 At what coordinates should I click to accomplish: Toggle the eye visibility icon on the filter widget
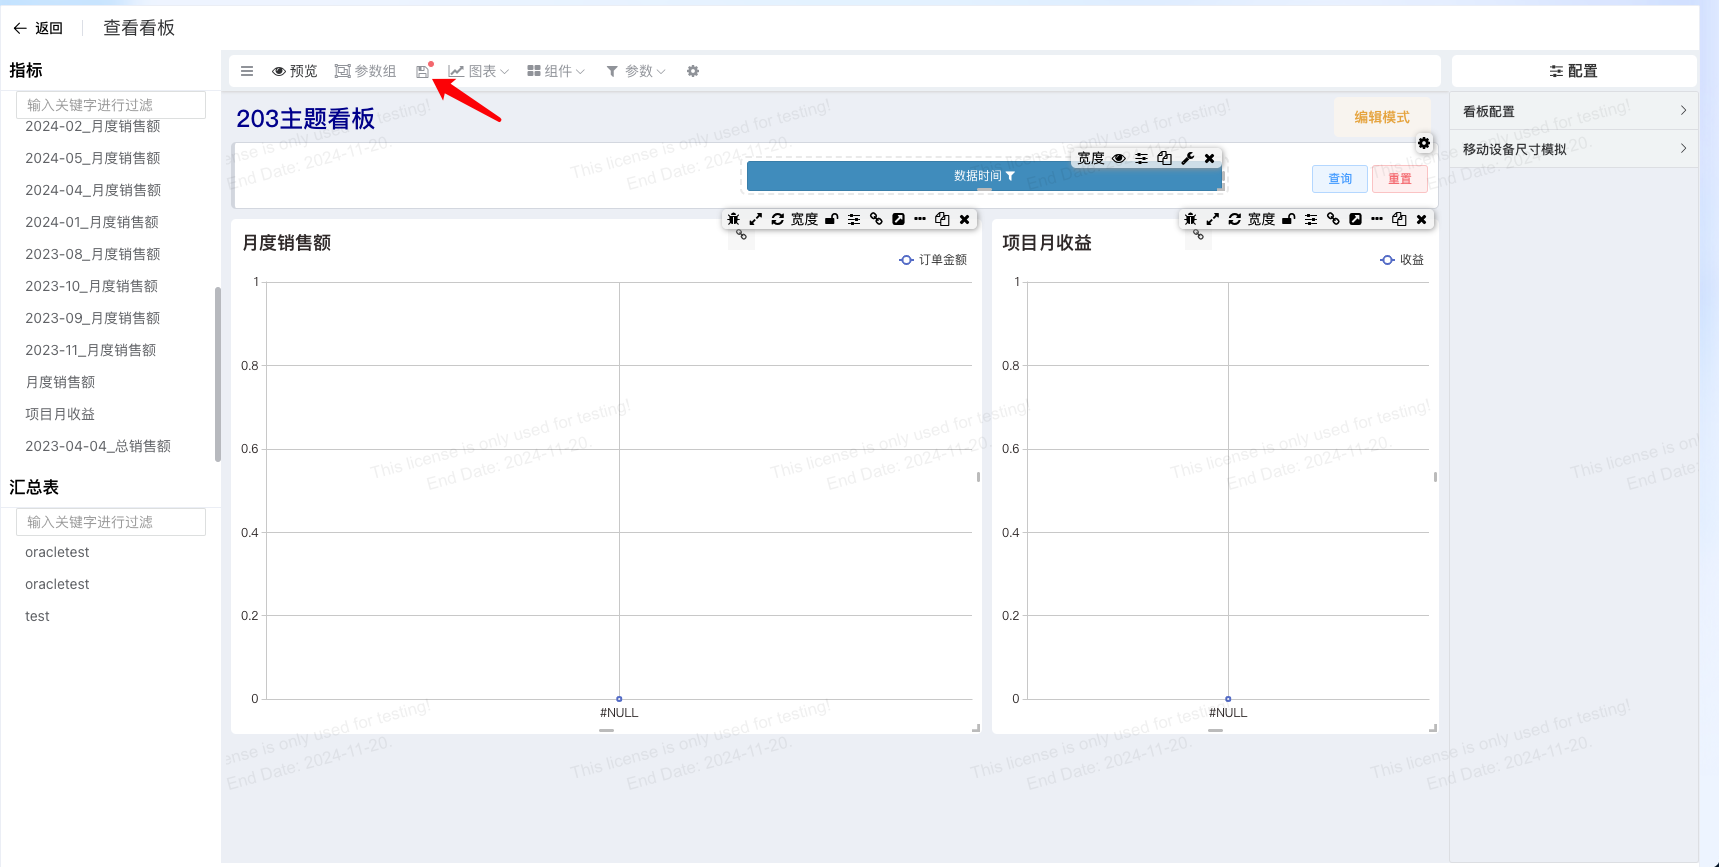[1119, 158]
